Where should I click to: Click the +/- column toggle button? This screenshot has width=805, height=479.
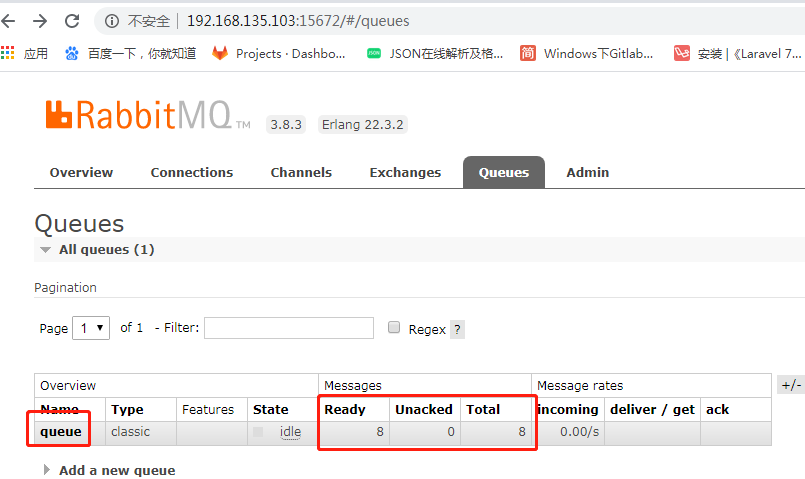pyautogui.click(x=790, y=385)
